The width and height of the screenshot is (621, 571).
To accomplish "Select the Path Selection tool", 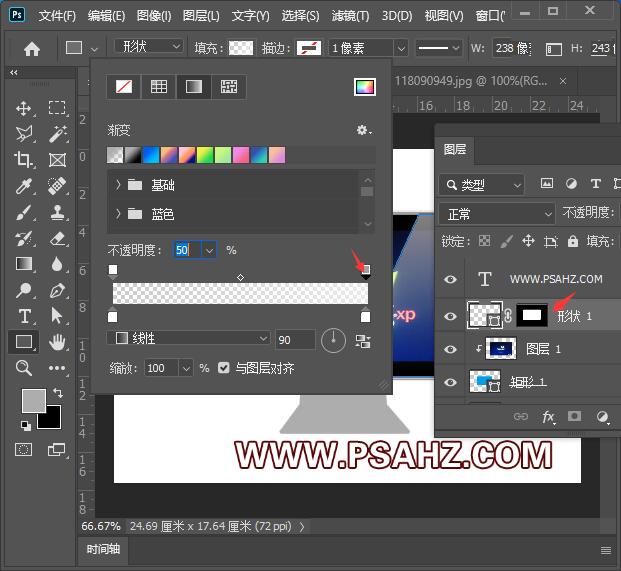I will pos(57,316).
